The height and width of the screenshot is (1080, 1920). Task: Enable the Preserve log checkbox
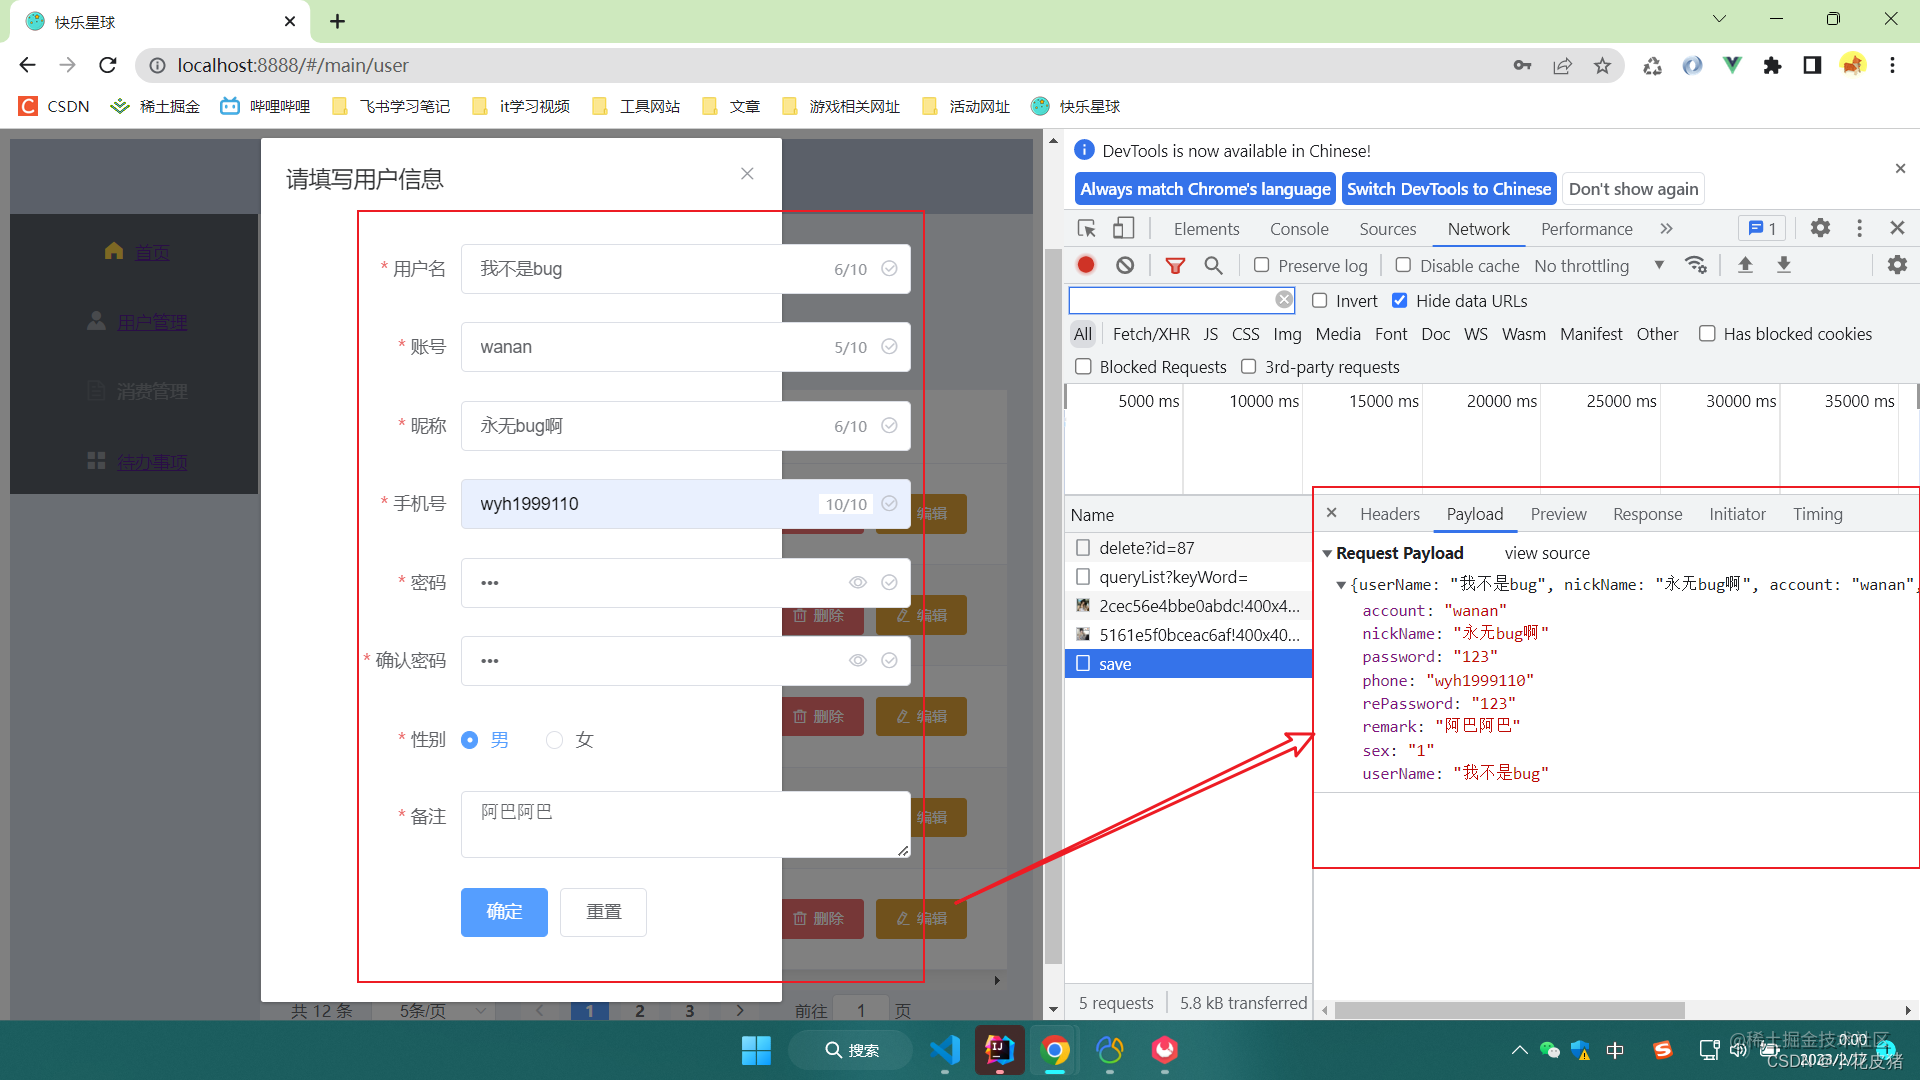pos(1262,265)
